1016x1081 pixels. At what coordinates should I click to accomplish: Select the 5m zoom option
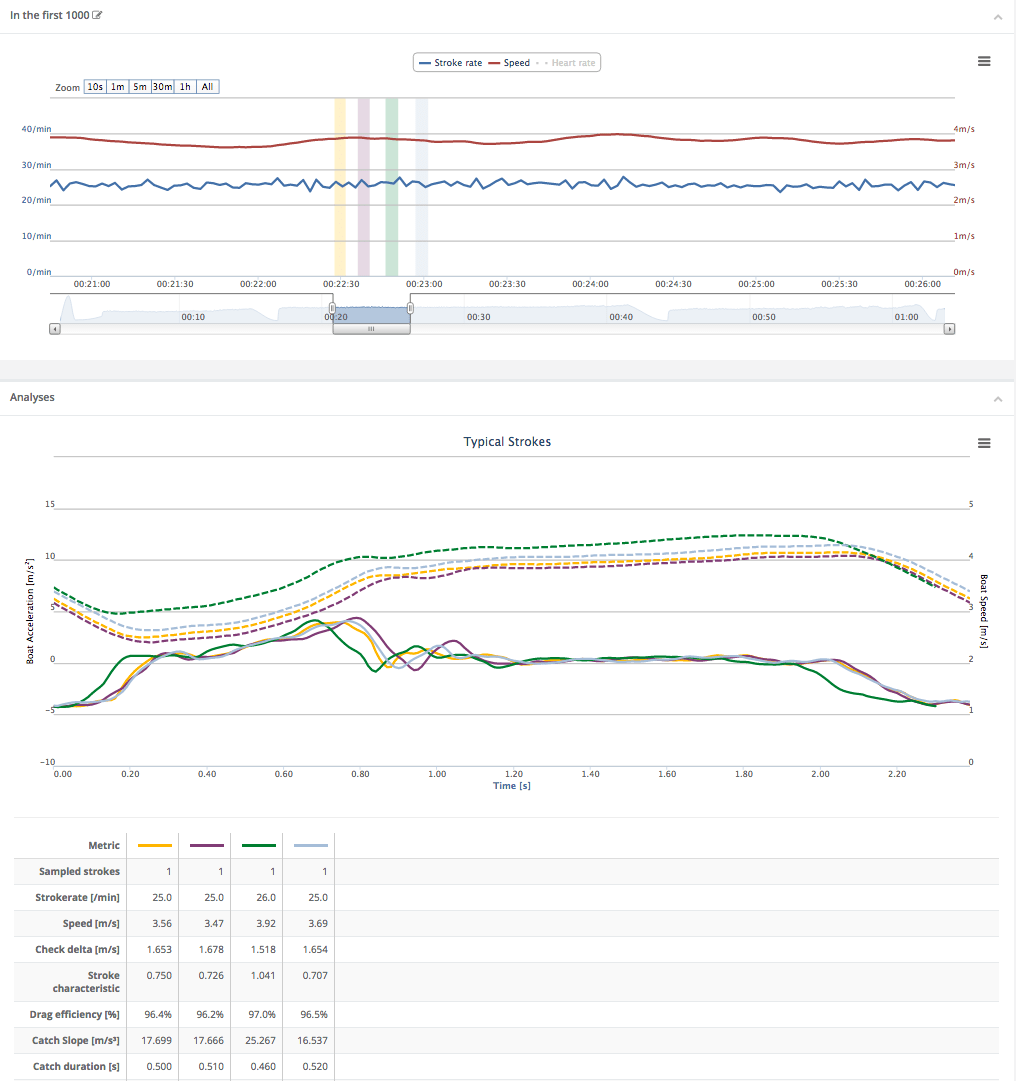[140, 87]
